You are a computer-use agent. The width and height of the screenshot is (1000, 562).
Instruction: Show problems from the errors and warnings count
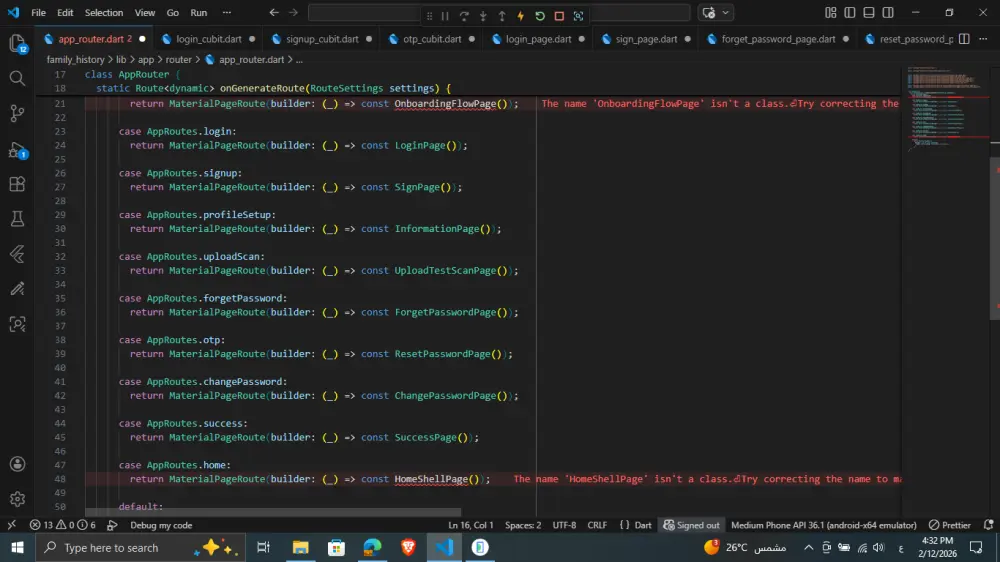click(62, 525)
